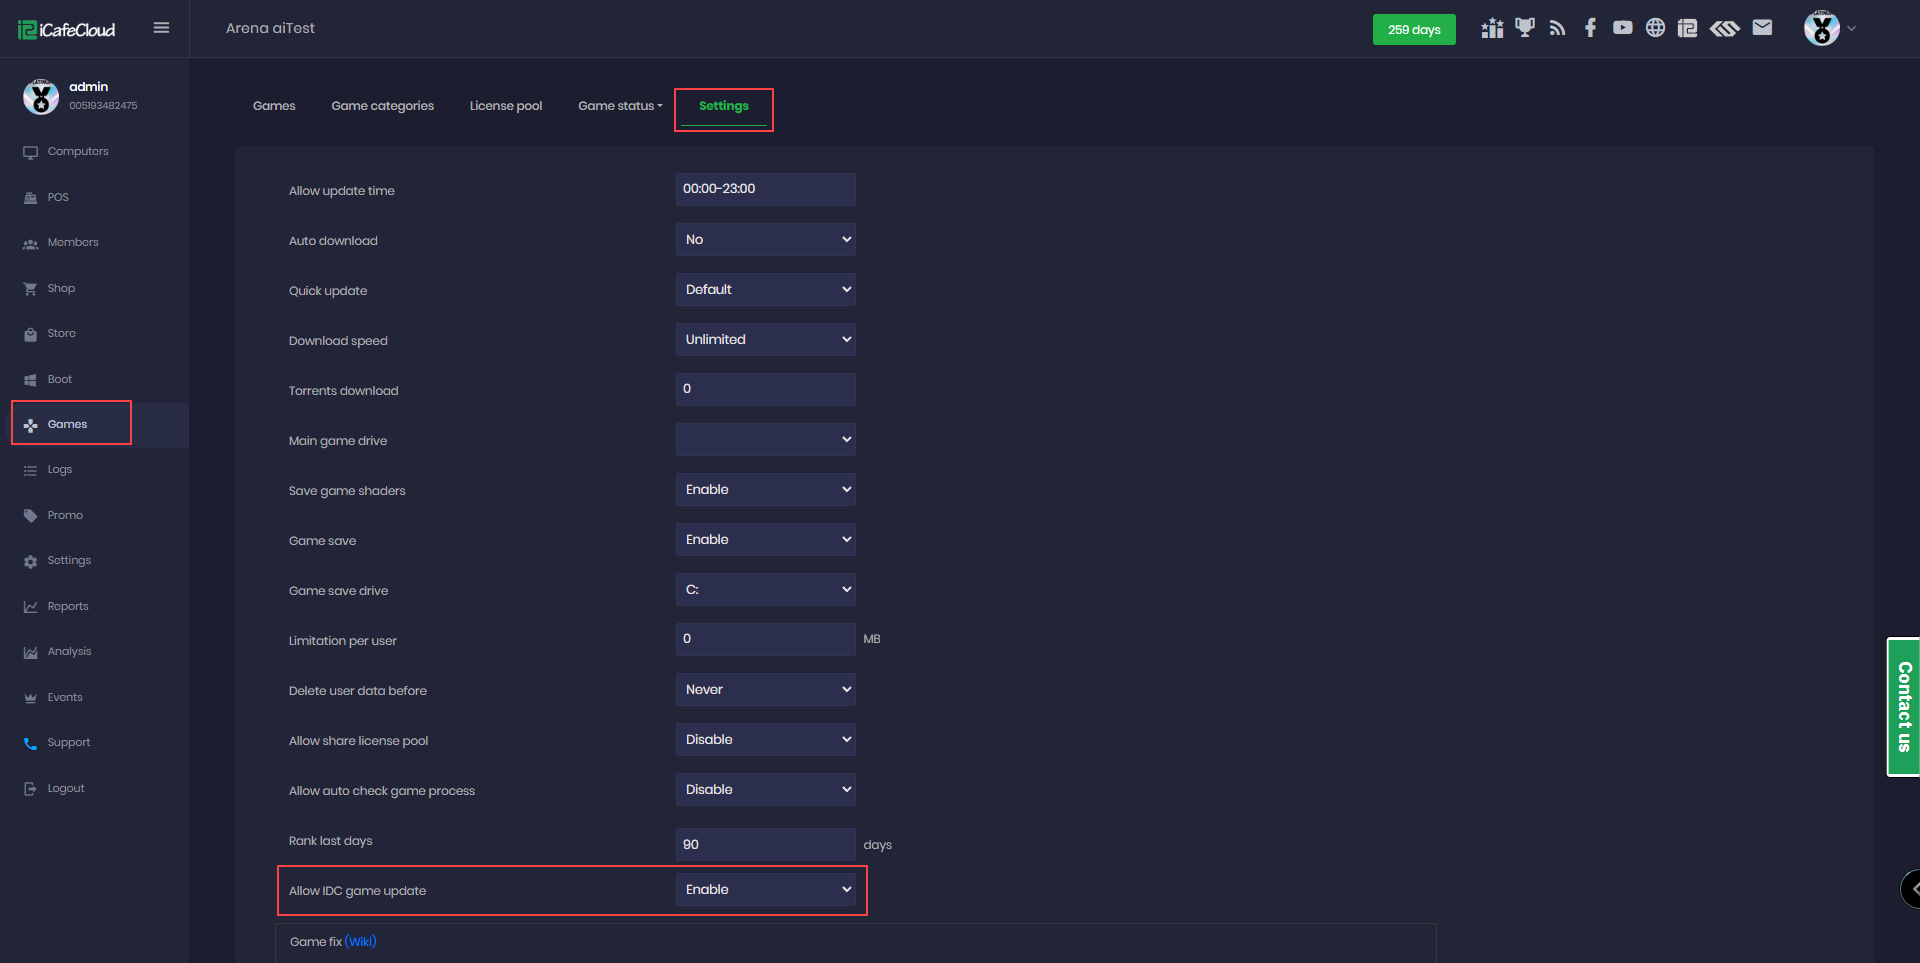Open Reports in the sidebar
This screenshot has height=963, width=1920.
tap(68, 606)
